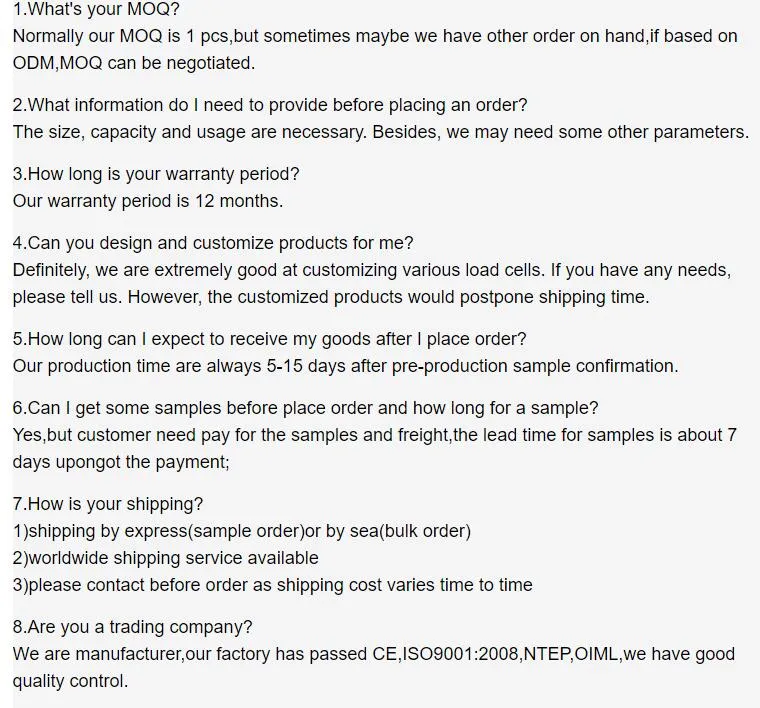This screenshot has width=760, height=708.
Task: Click the "How long is your warranty period?" question
Action: pyautogui.click(x=156, y=174)
